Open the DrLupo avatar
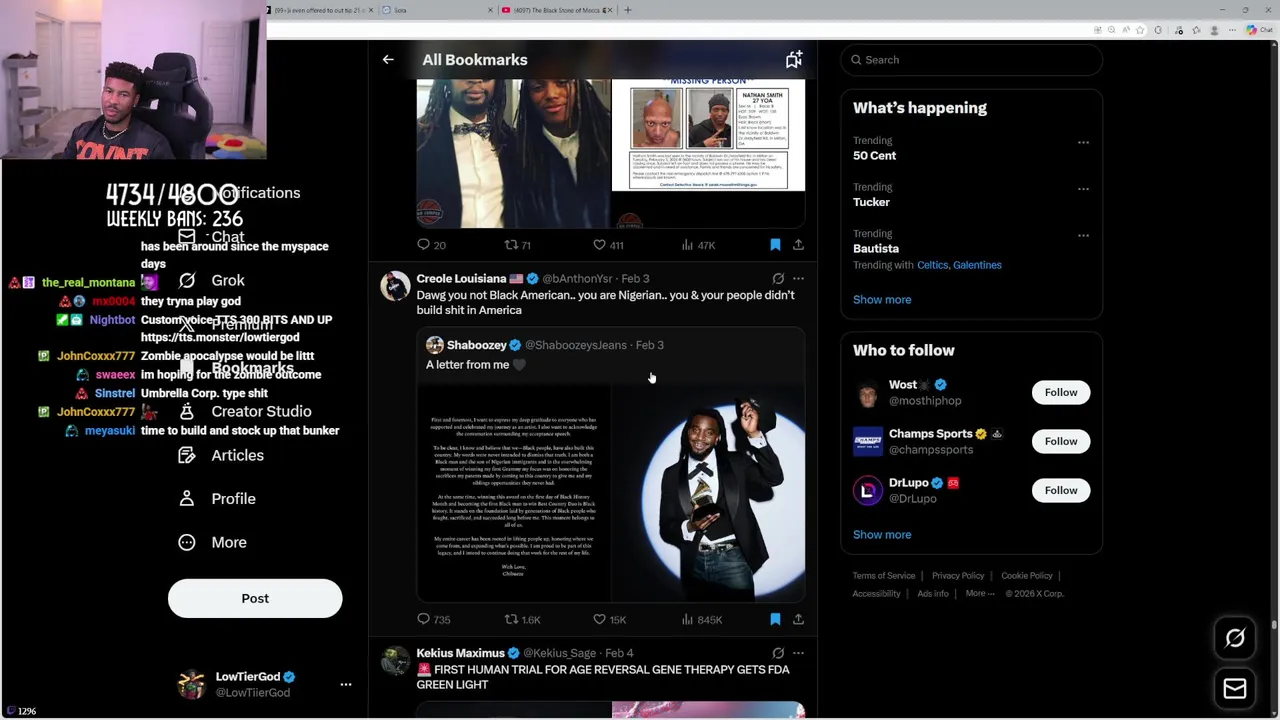The width and height of the screenshot is (1280, 720). coord(868,490)
